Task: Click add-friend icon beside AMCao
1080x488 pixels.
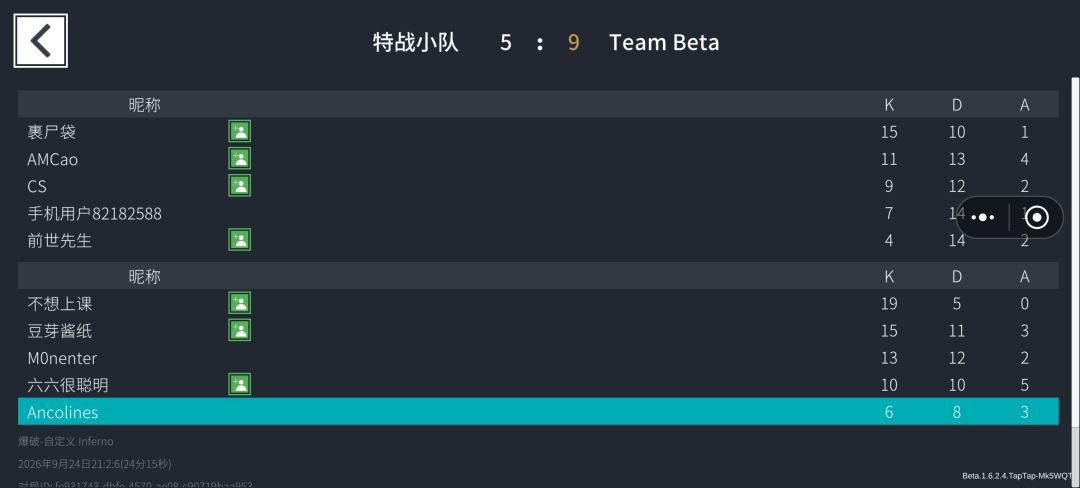Action: click(x=240, y=158)
